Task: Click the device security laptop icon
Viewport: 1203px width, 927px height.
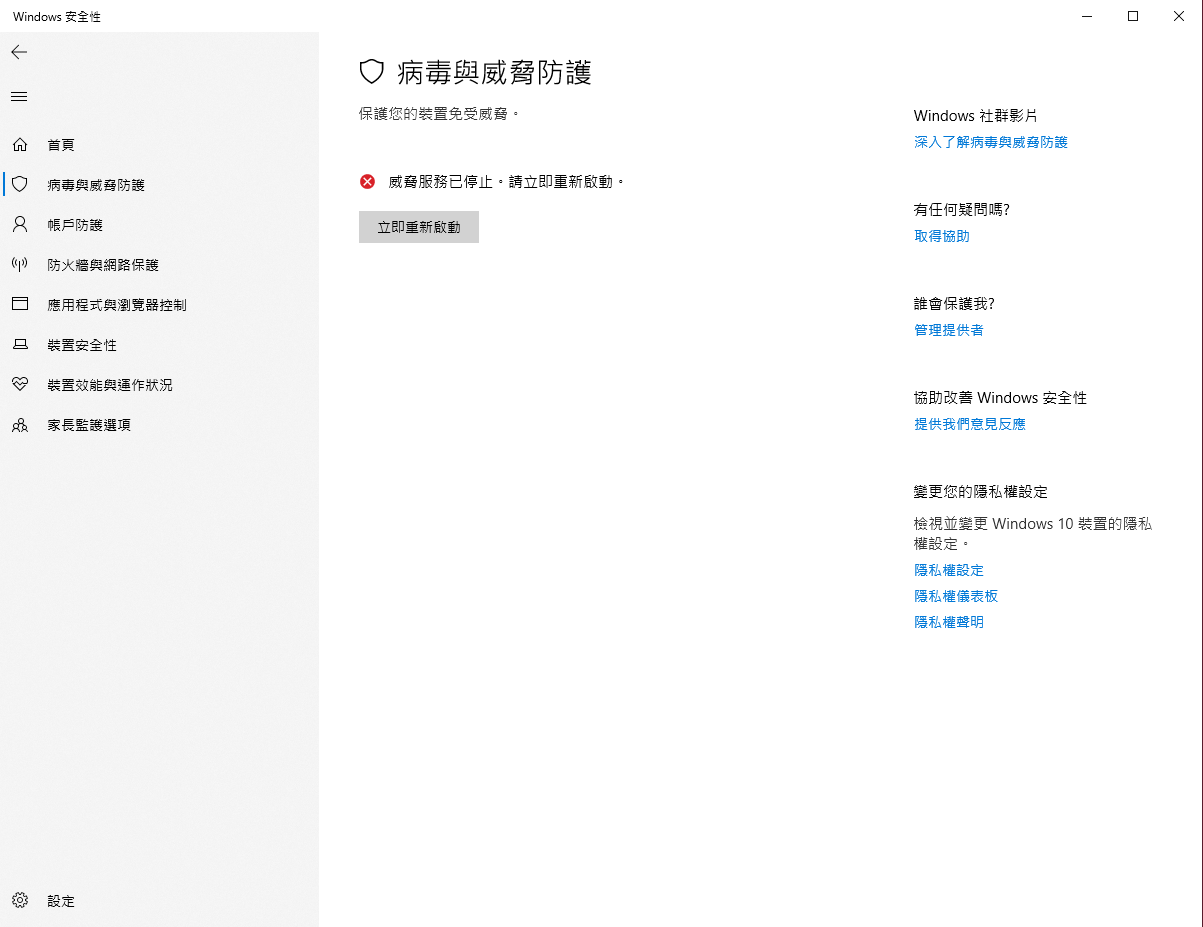Action: click(19, 345)
